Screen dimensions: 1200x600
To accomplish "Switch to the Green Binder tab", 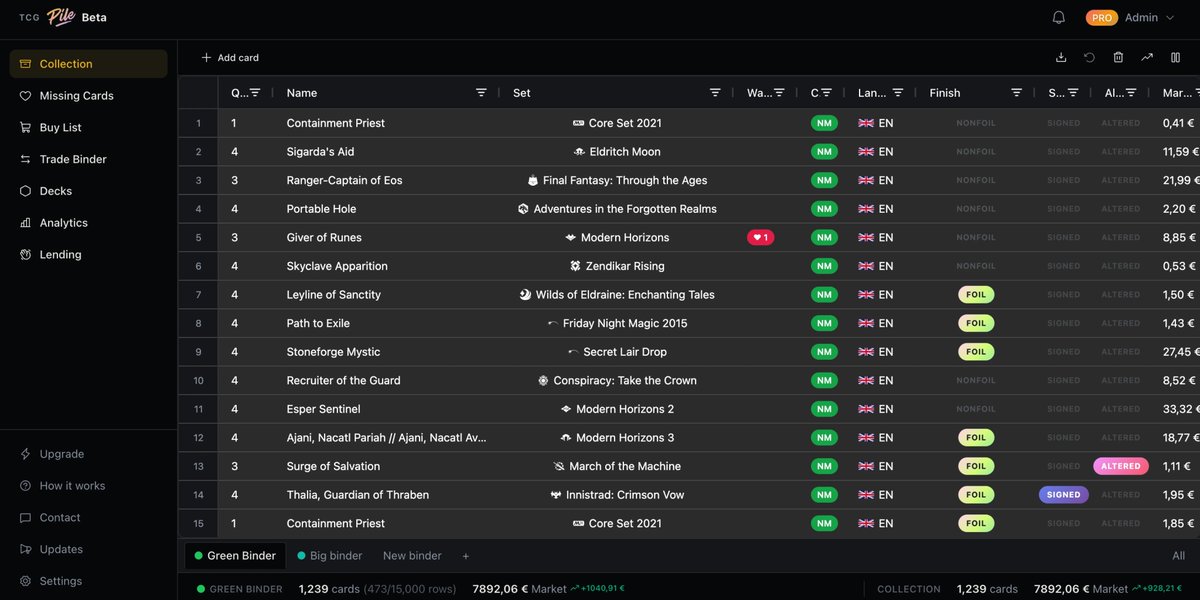I will (x=235, y=556).
